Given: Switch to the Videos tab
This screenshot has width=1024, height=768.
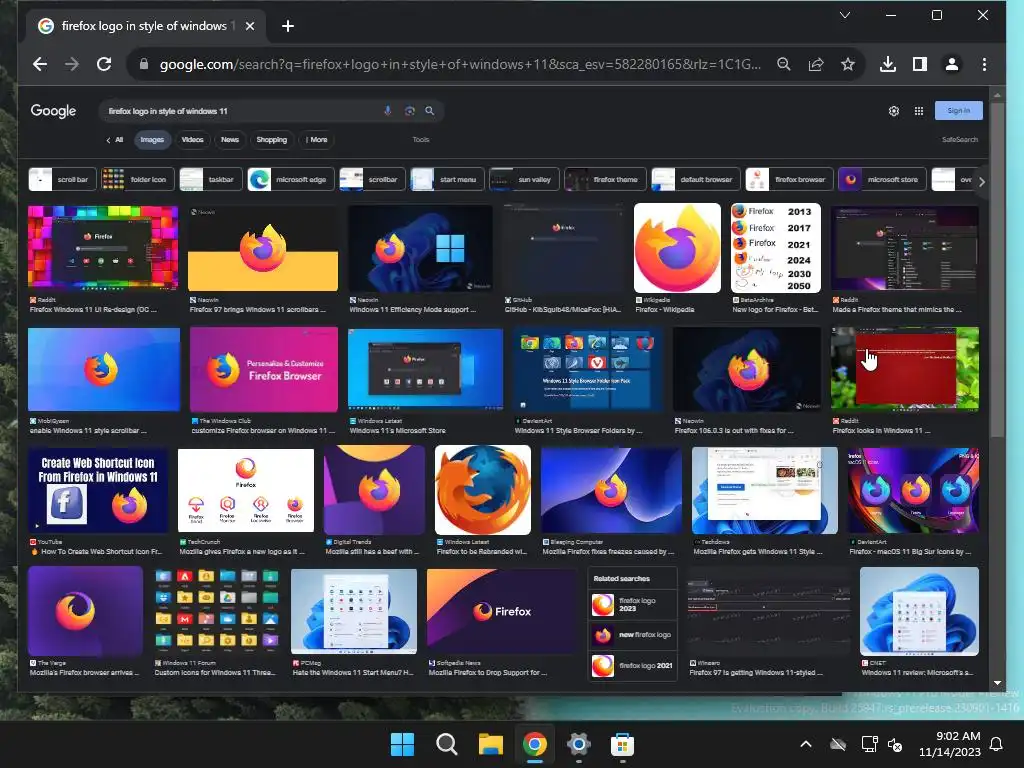Looking at the screenshot, I should pos(192,140).
